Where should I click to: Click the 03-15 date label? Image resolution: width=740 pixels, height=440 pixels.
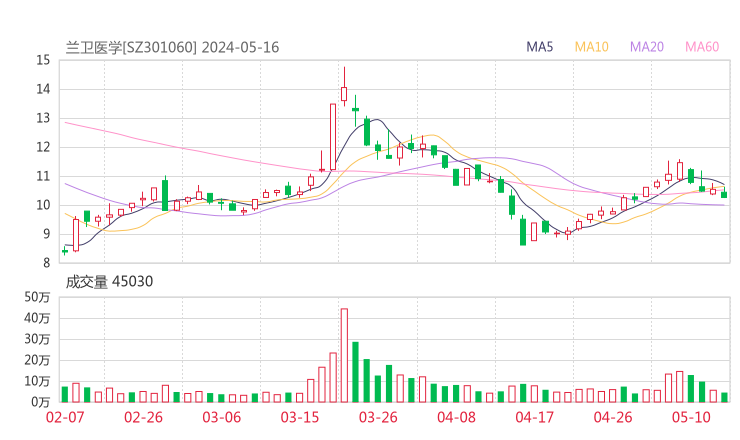pos(300,417)
